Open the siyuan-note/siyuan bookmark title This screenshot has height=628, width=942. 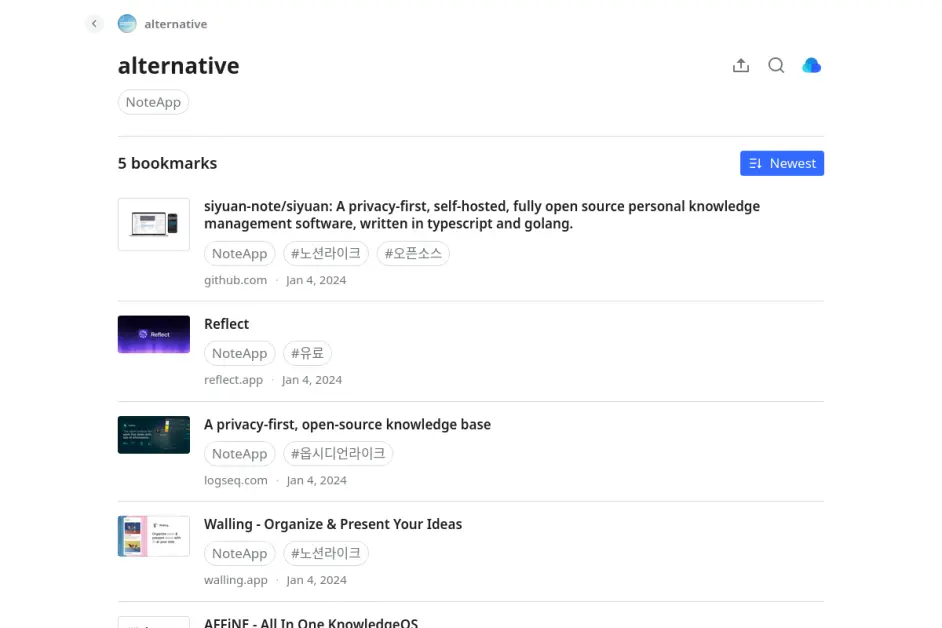pyautogui.click(x=481, y=215)
